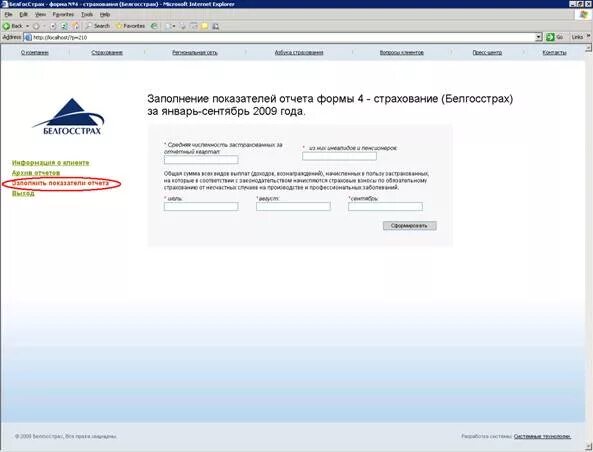593x452 pixels.
Task: Focus the 'июль' payments input field
Action: click(x=201, y=207)
